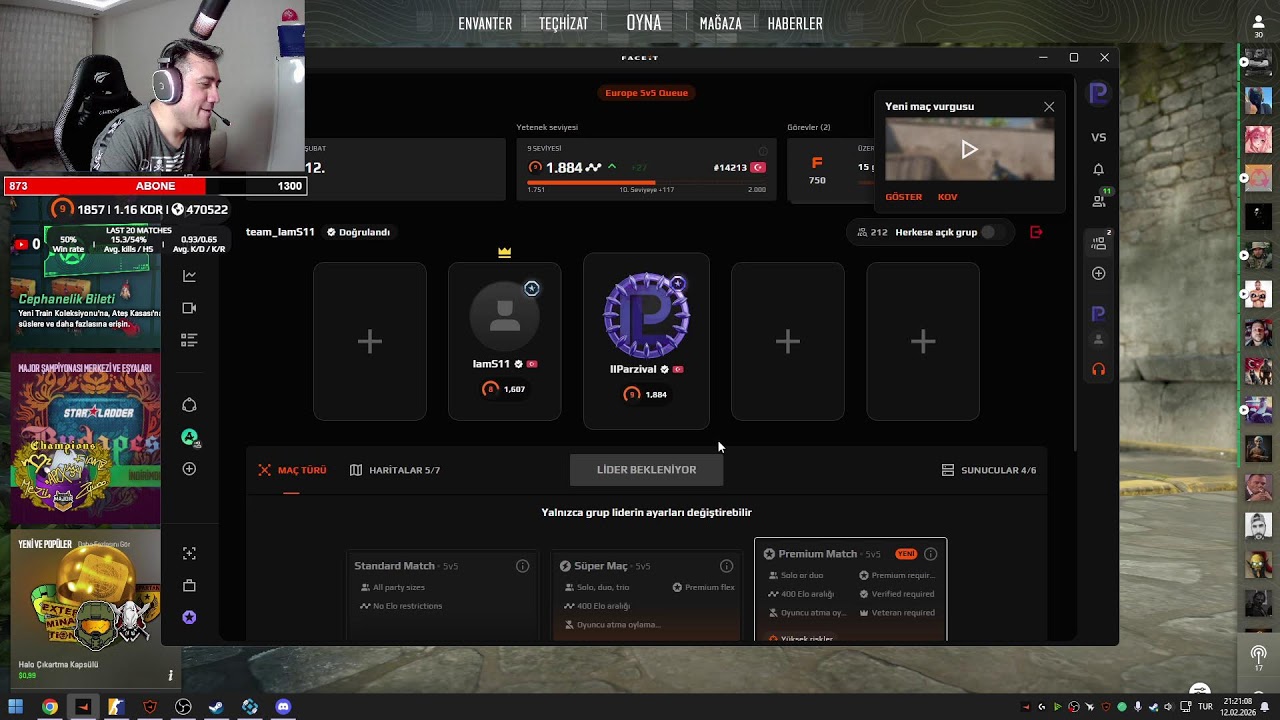Click KOV in the highlight popup
This screenshot has height=720, width=1280.
coord(947,197)
